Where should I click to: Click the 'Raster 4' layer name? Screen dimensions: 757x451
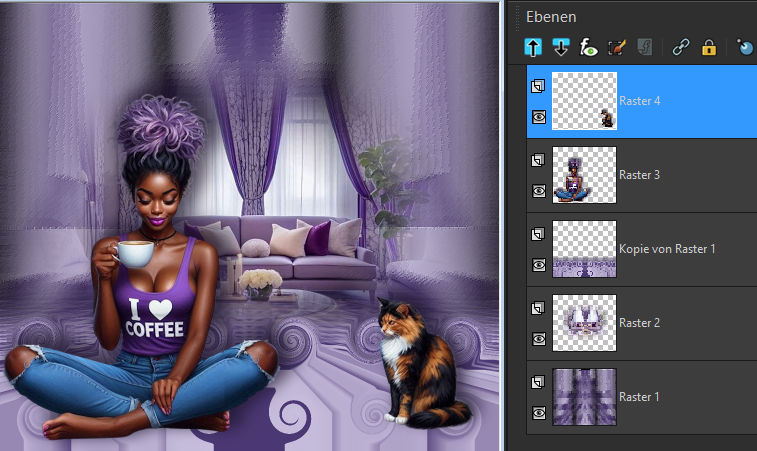coord(640,101)
